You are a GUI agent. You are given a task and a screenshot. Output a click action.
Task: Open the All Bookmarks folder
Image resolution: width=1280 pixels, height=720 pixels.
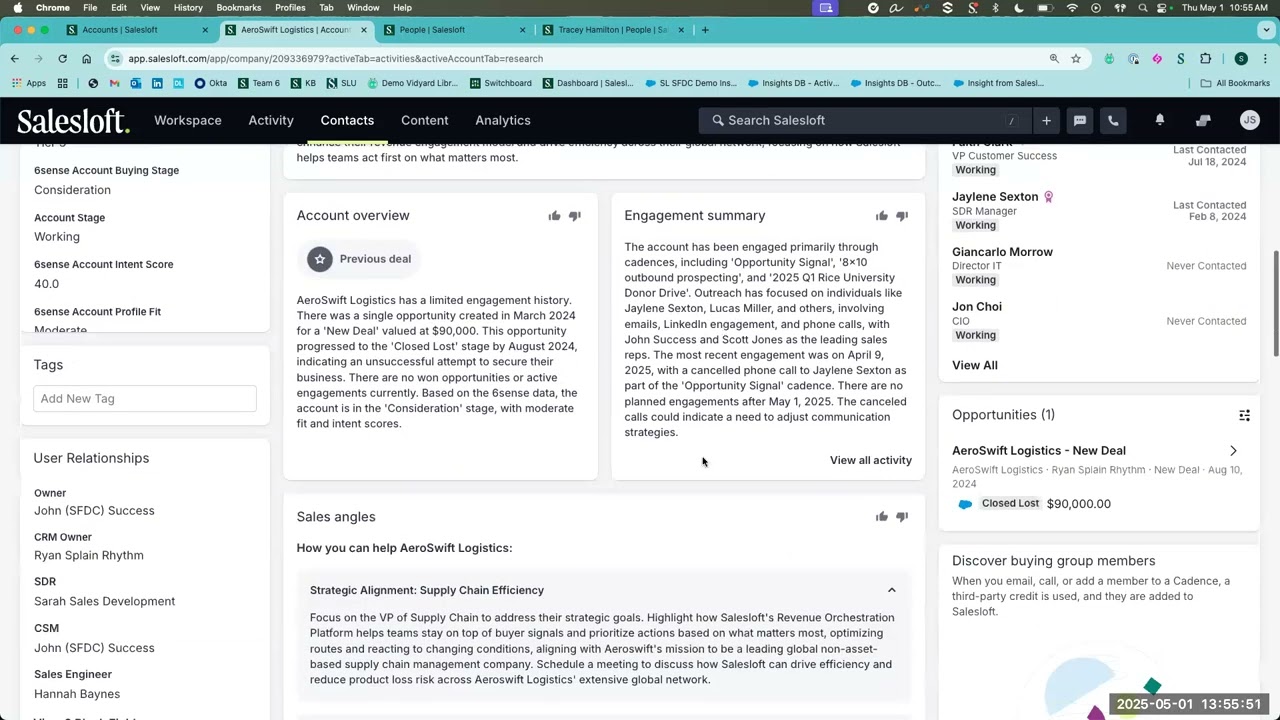point(1235,83)
